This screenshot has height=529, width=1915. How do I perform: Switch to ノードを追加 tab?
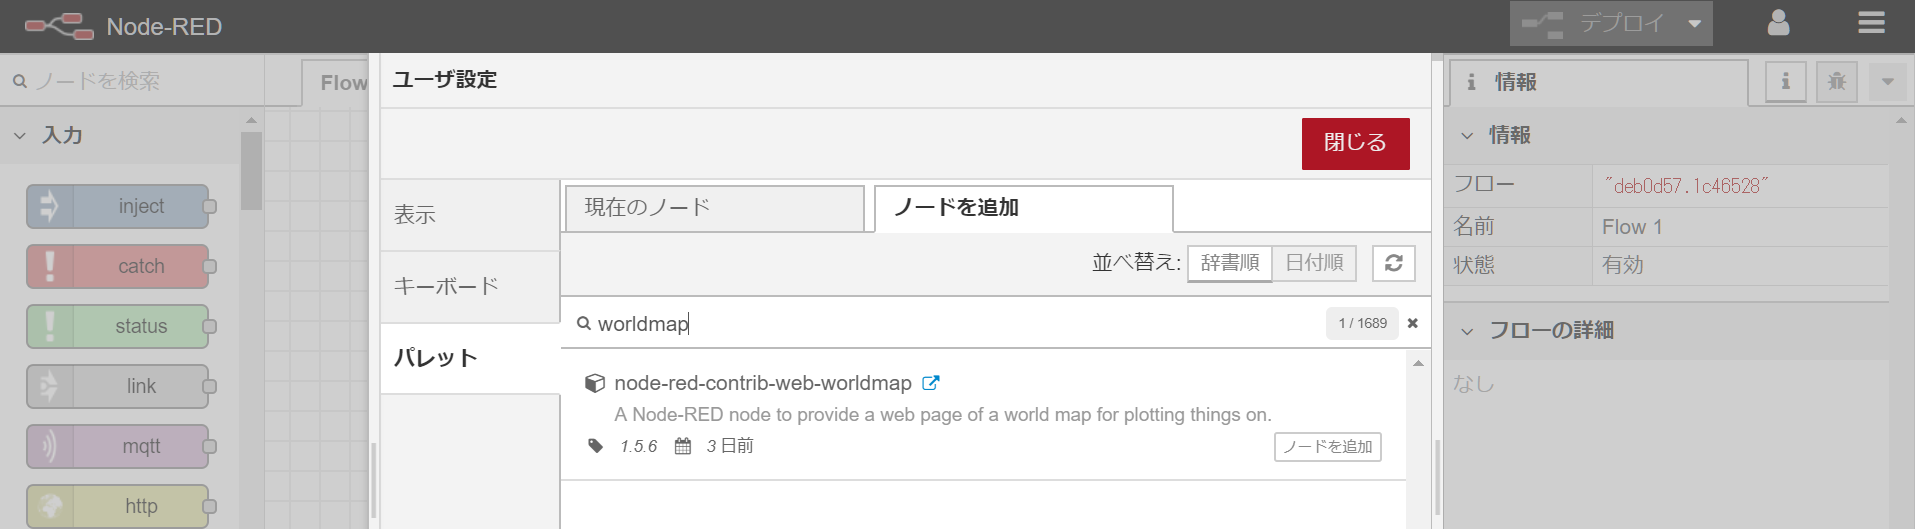(1023, 208)
